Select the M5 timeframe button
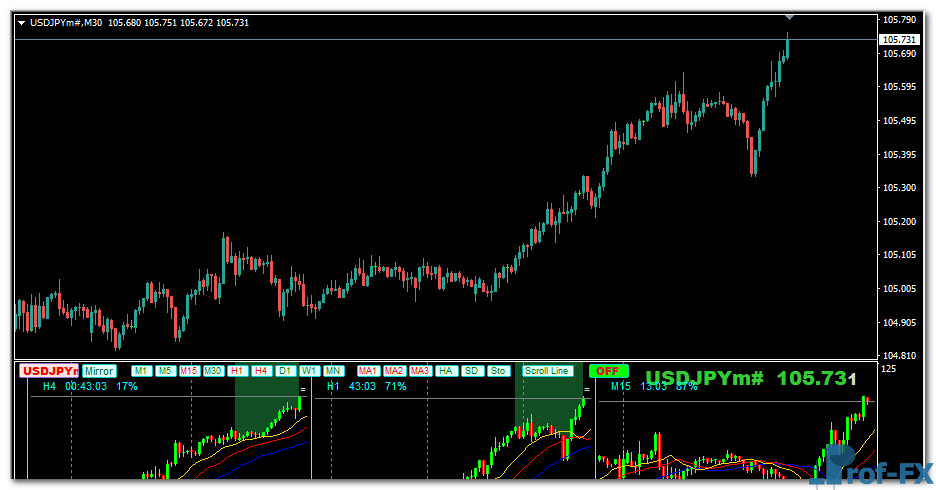The width and height of the screenshot is (936, 490). pos(165,371)
